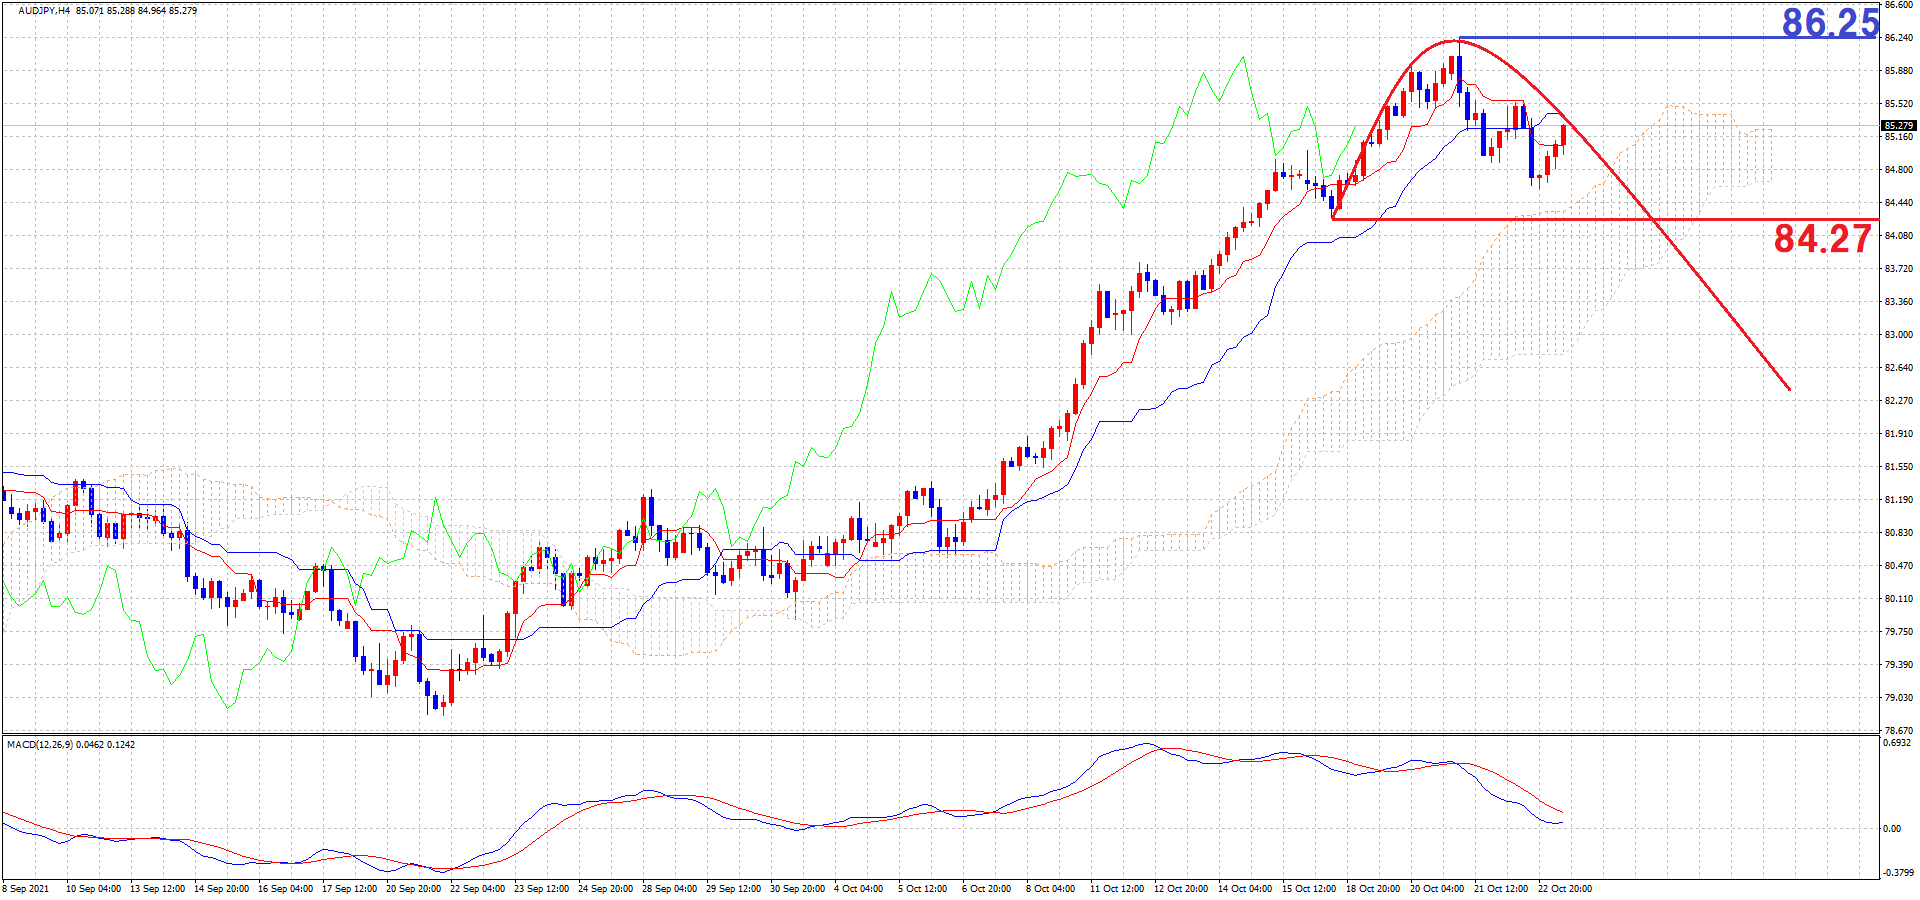
Task: Click the 22 Oct 20:00 time axis label
Action: [x=1565, y=889]
